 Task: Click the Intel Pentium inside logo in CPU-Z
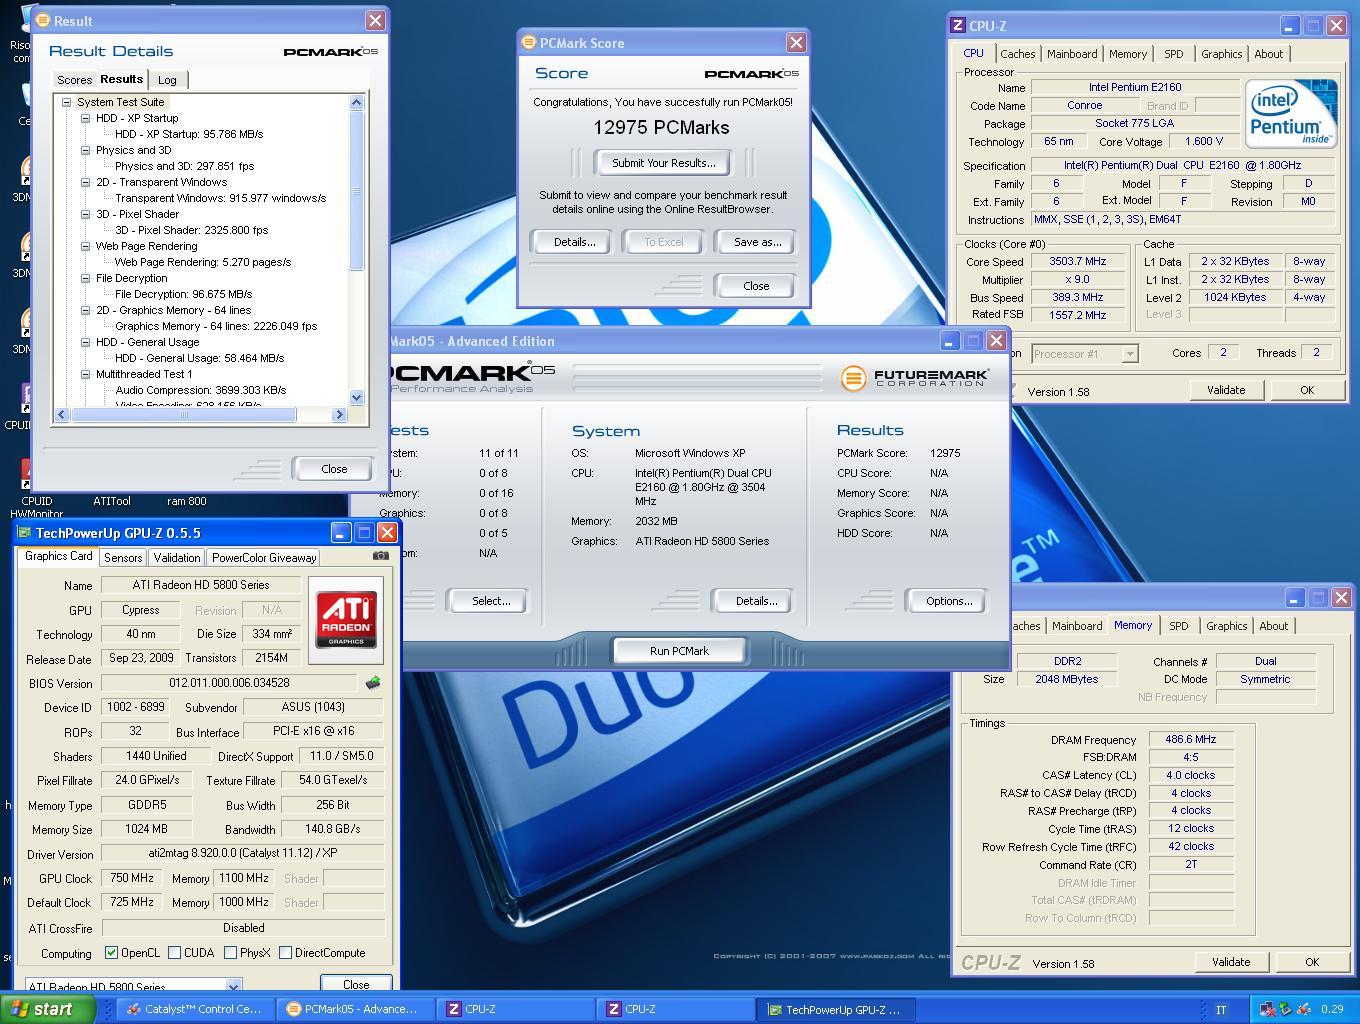1291,114
